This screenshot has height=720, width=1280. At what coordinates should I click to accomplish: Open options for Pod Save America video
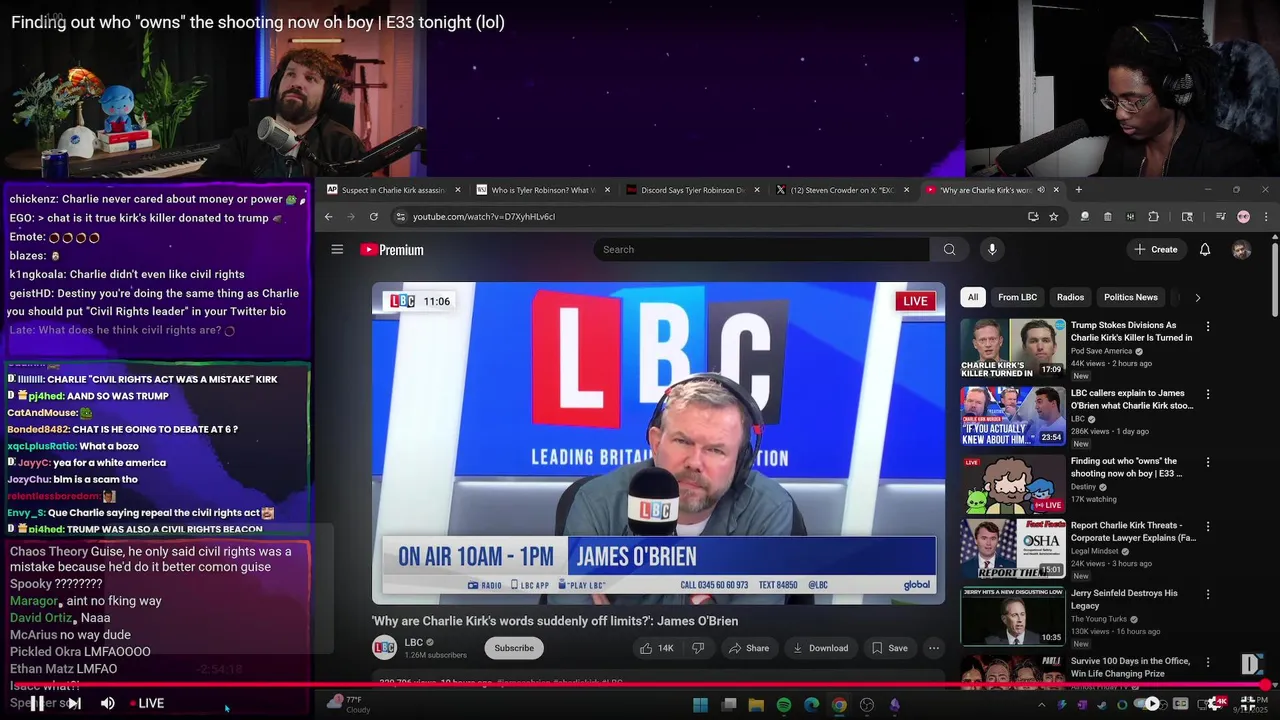[1207, 326]
